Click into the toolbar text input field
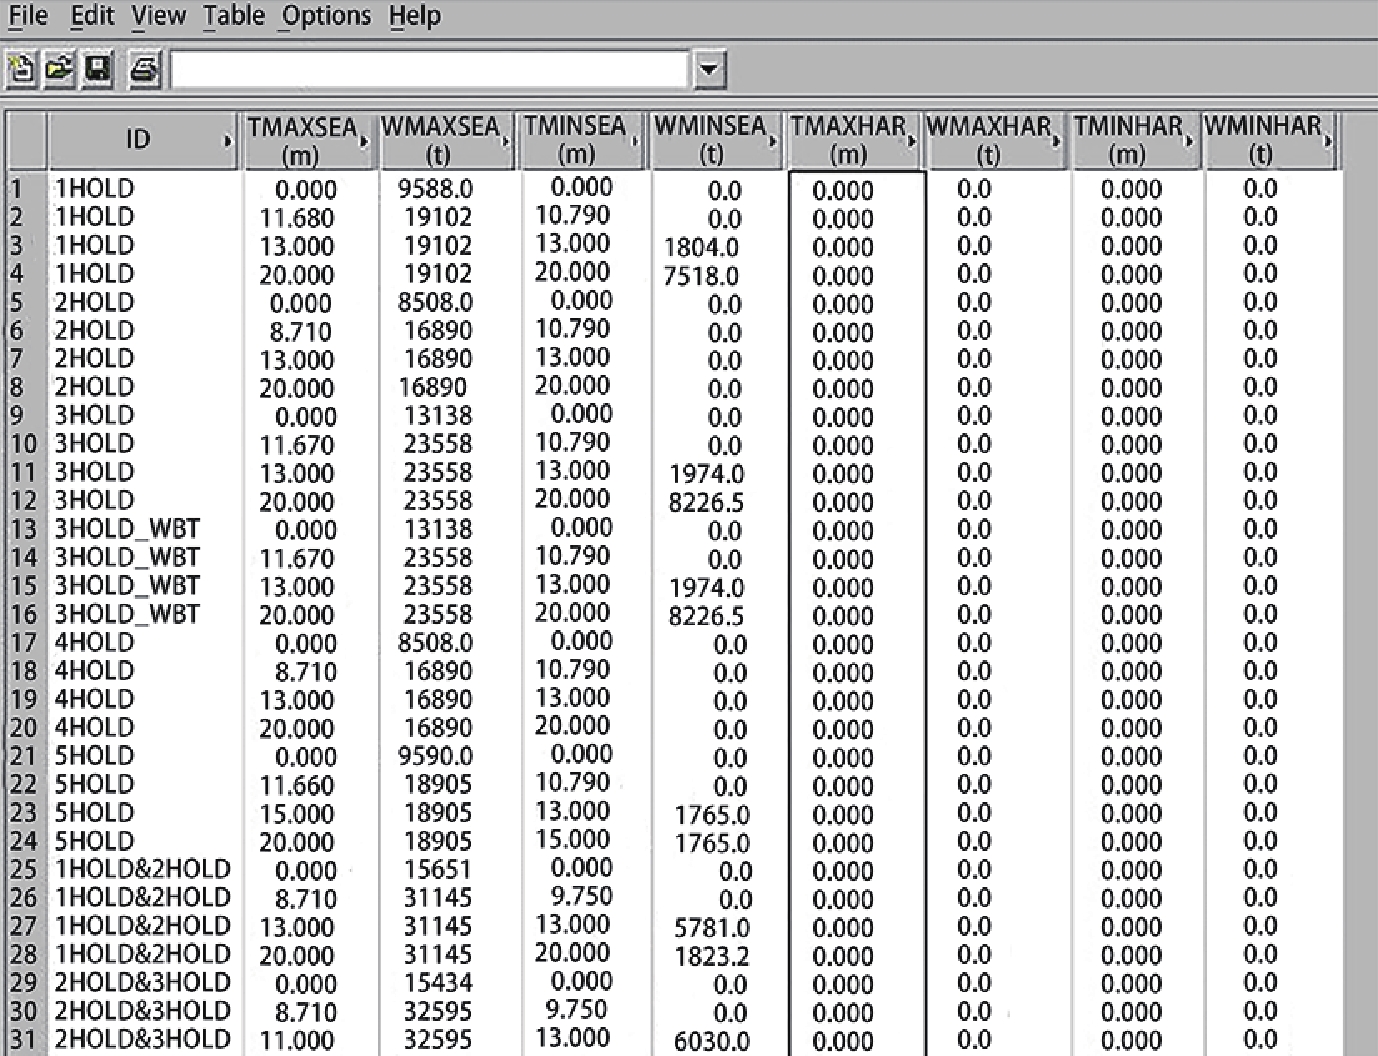 [x=430, y=70]
